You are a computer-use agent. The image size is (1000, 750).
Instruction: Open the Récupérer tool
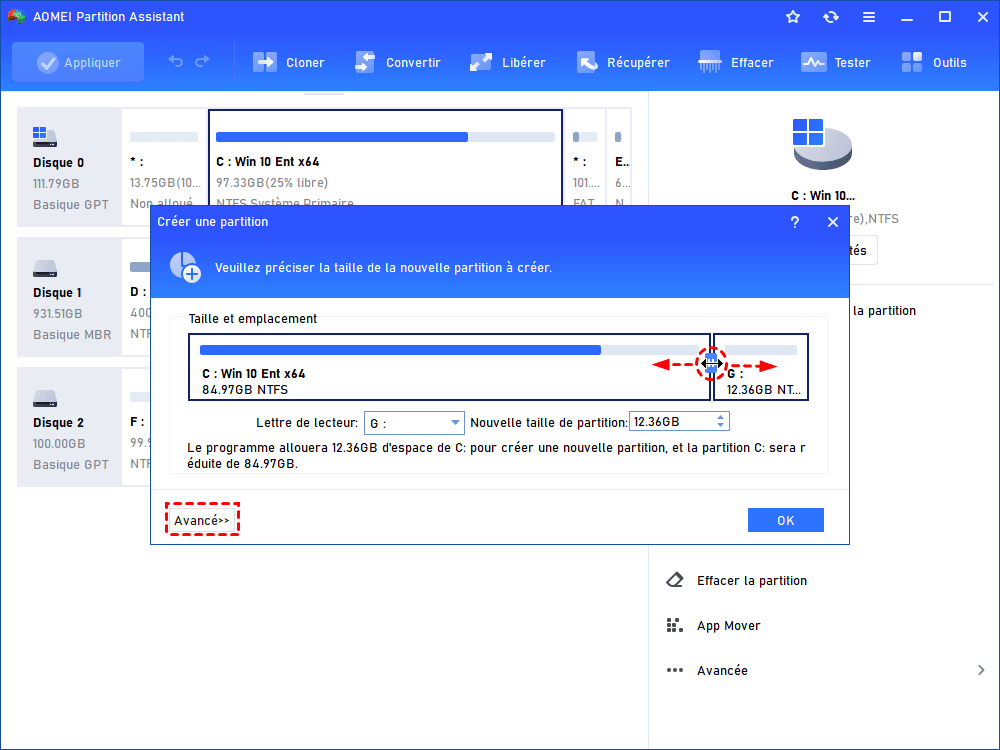coord(623,62)
